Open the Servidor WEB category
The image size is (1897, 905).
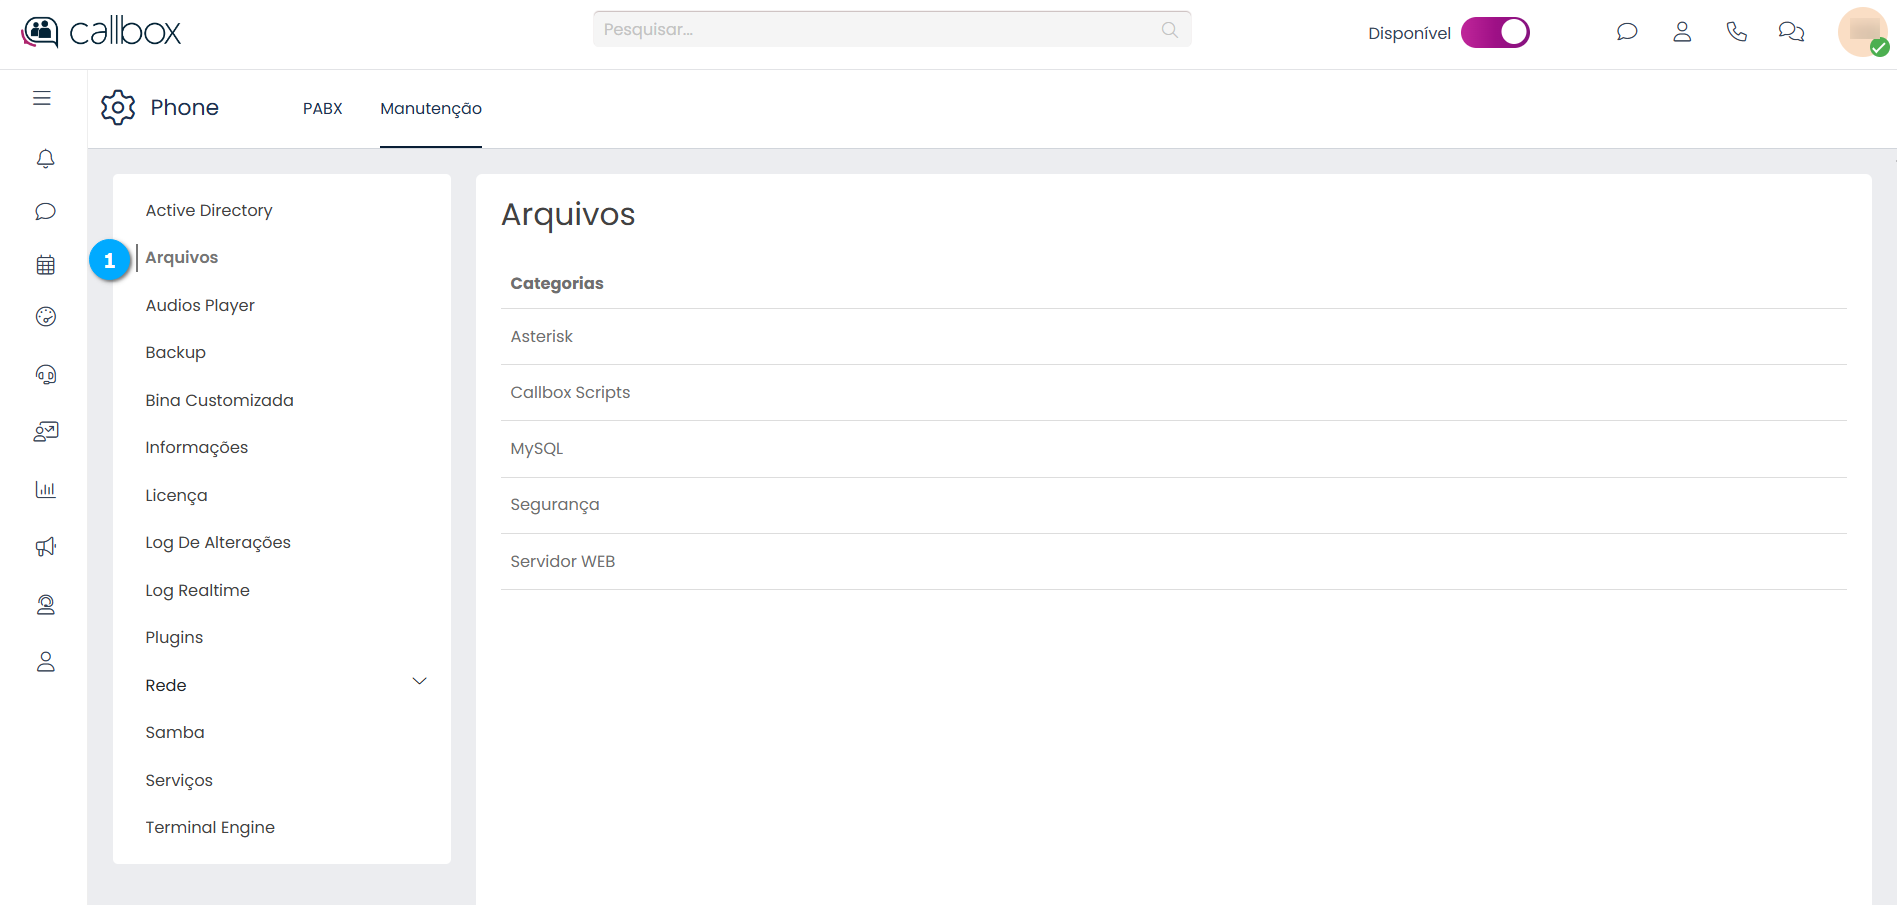(x=563, y=562)
